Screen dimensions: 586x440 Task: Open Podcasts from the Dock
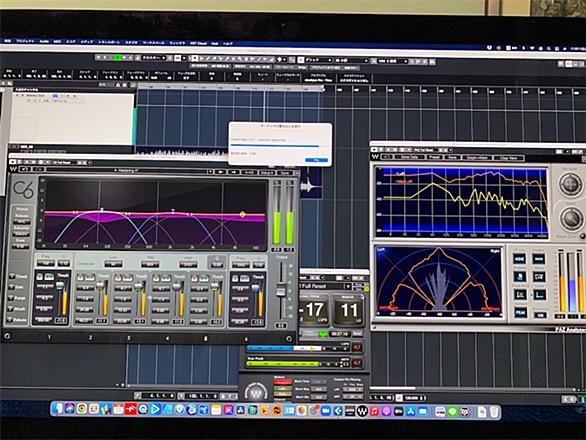tap(386, 412)
